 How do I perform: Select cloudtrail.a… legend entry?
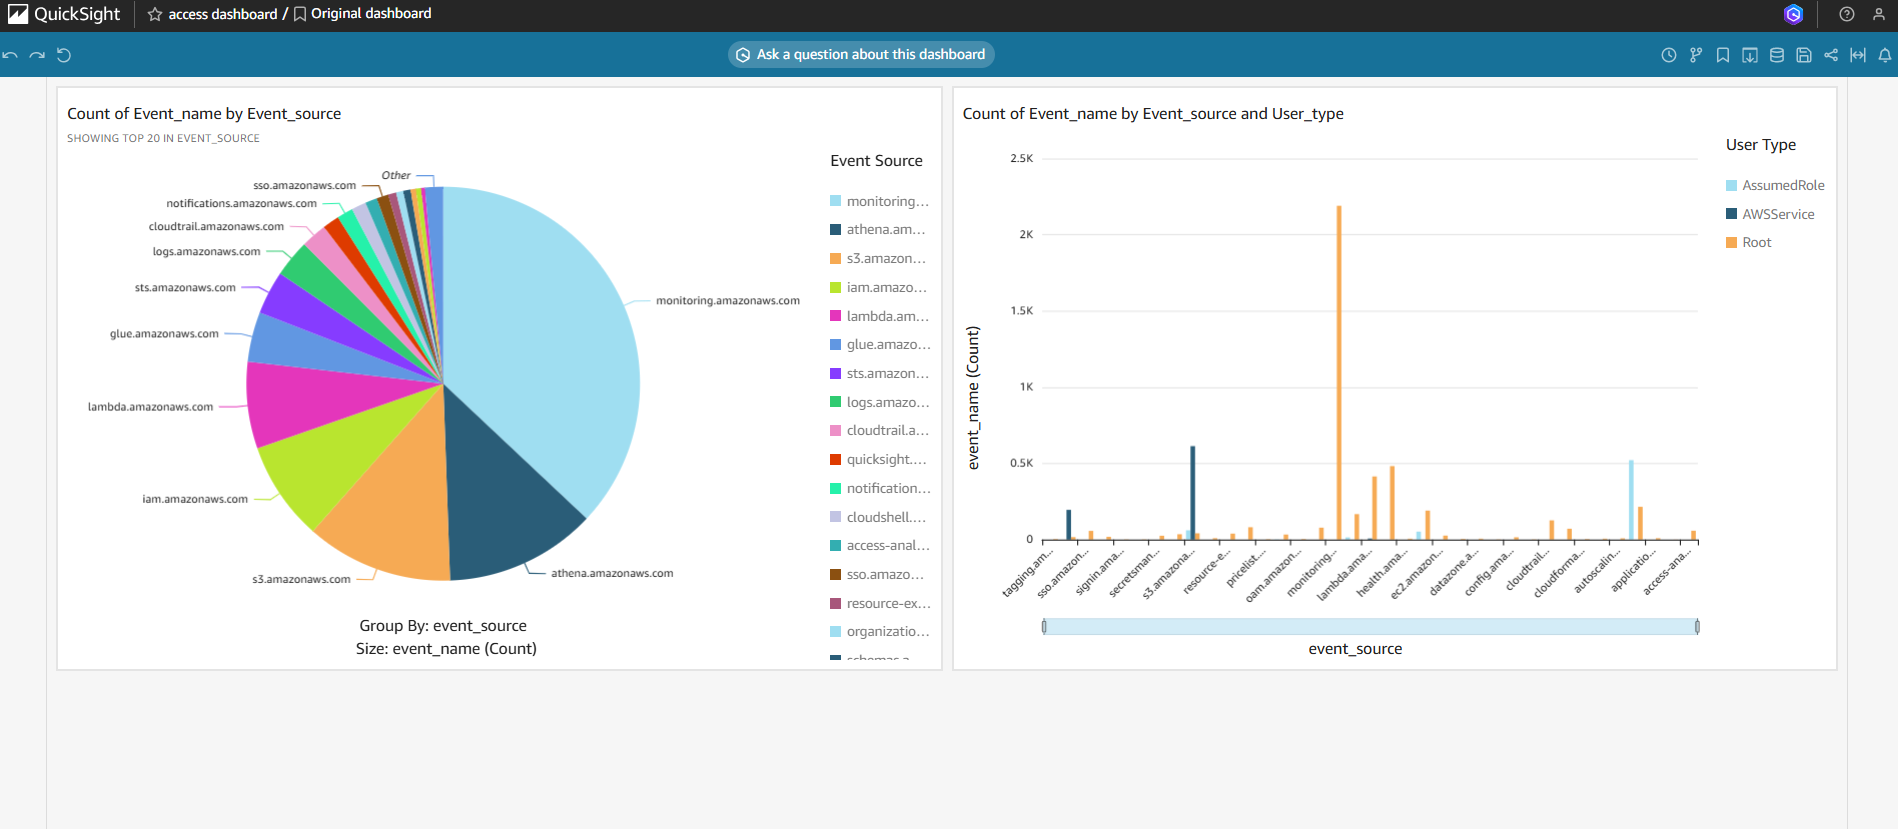[x=880, y=431]
